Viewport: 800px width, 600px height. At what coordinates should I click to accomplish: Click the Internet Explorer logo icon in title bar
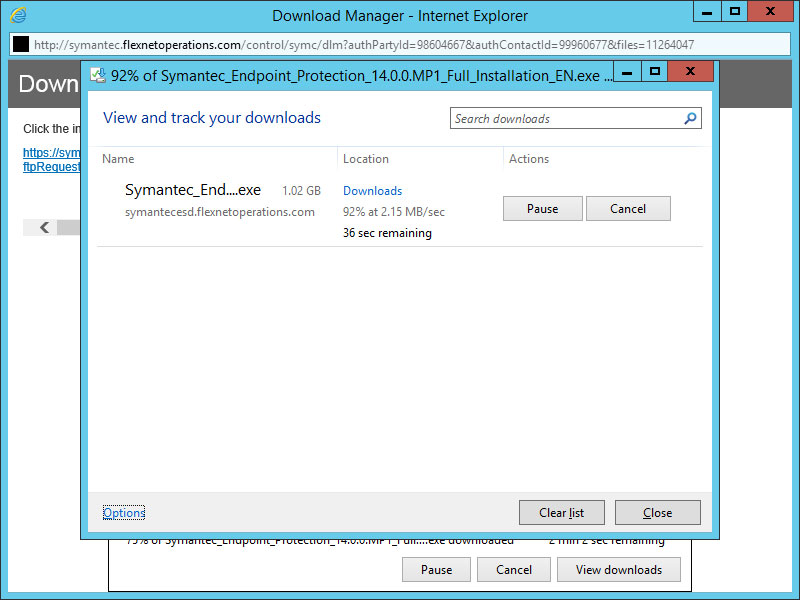(x=18, y=15)
